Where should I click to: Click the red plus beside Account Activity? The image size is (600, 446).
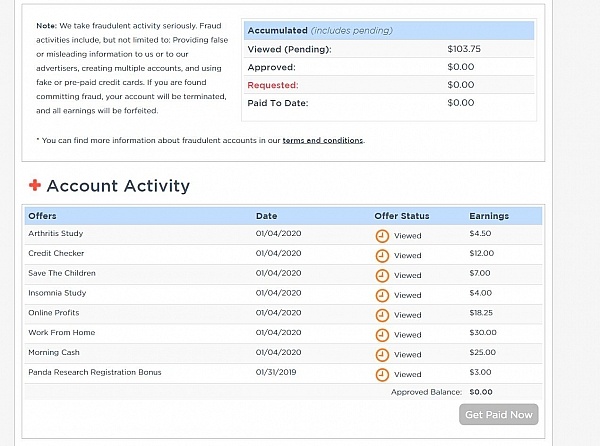[x=35, y=185]
